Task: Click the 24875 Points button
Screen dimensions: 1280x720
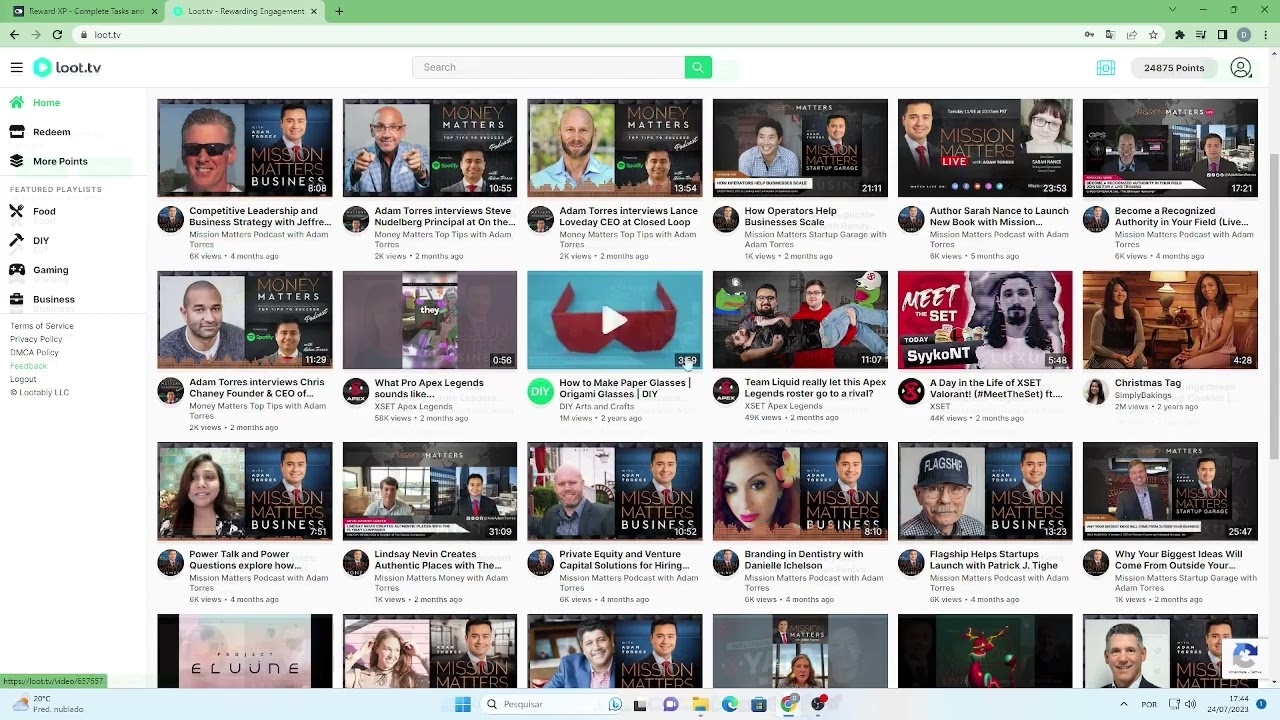Action: pos(1174,68)
